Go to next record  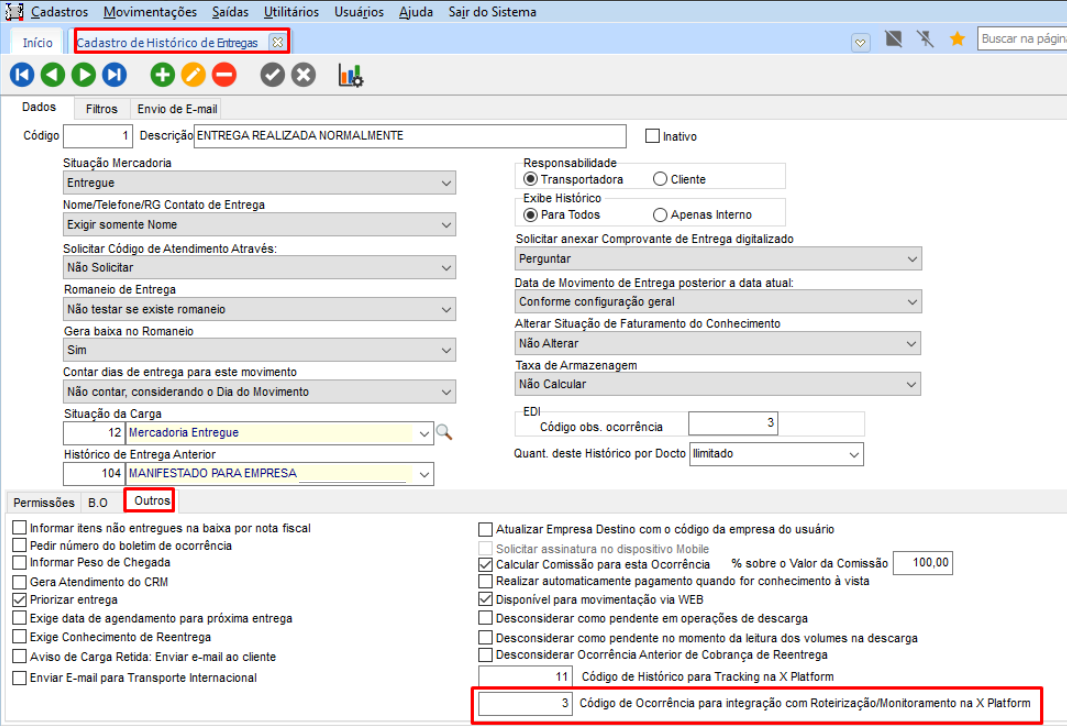84,75
